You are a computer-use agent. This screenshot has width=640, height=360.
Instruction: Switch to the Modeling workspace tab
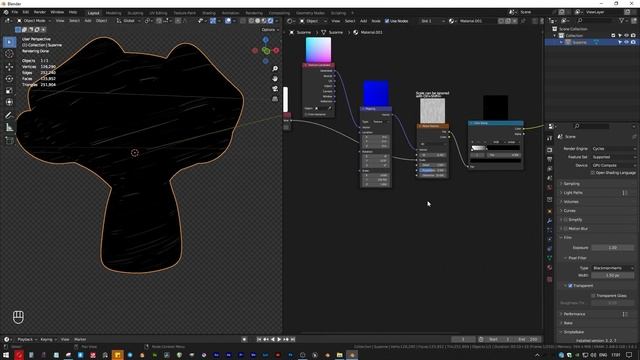[113, 13]
